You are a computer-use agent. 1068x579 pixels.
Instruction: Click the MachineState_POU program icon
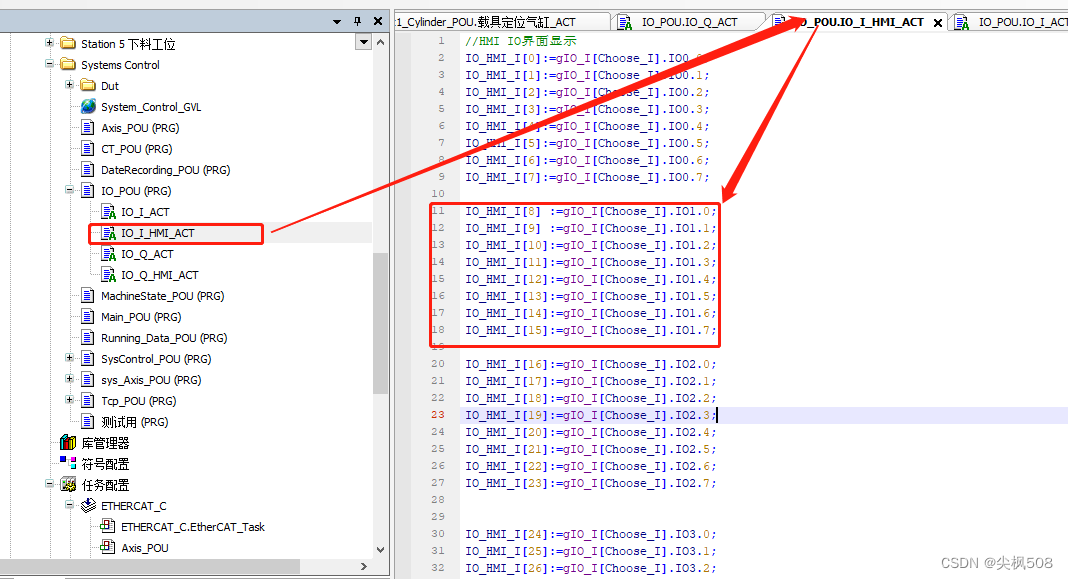click(x=87, y=296)
